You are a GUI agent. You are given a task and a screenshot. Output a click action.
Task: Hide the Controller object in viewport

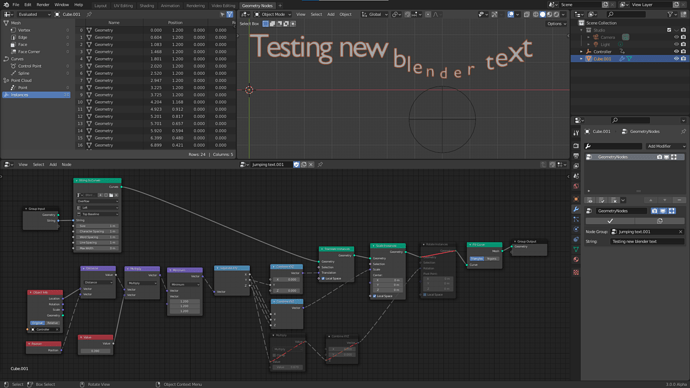click(676, 51)
